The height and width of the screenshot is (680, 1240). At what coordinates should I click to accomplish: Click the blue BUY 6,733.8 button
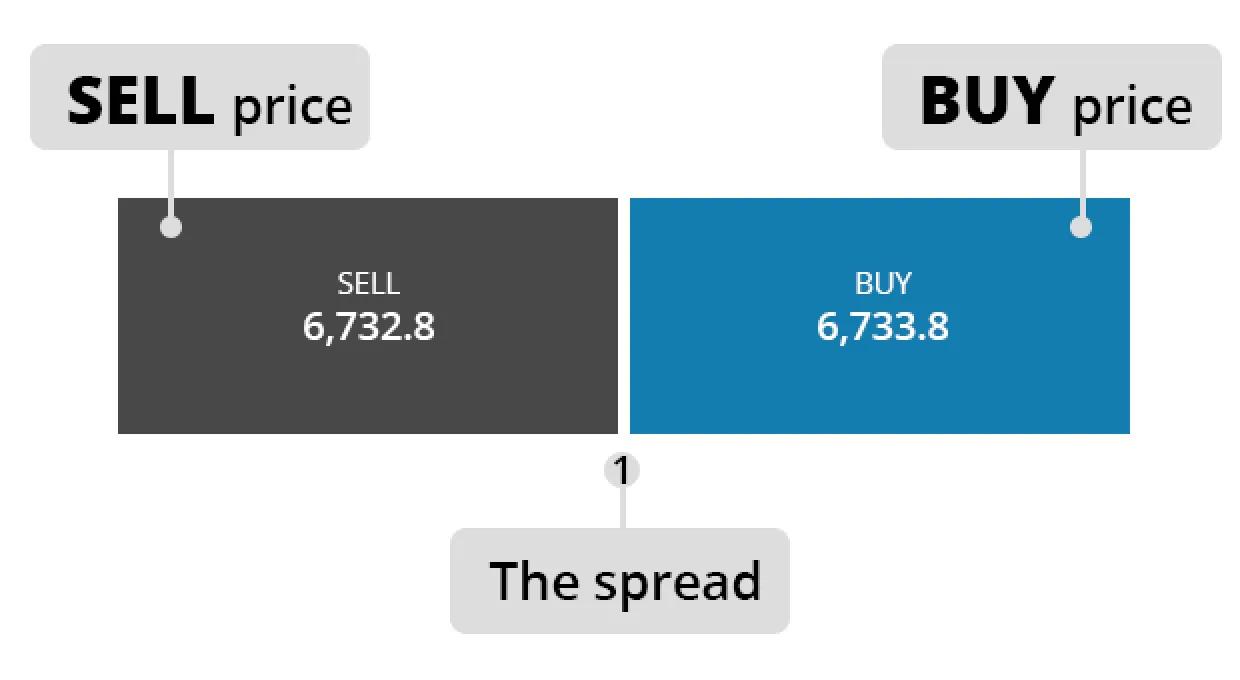880,315
